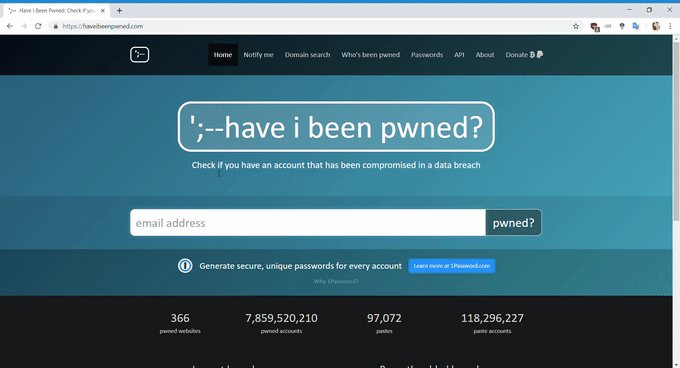Screen dimensions: 680x368
Task: Open the Google Translate extension icon
Action: 636,26
